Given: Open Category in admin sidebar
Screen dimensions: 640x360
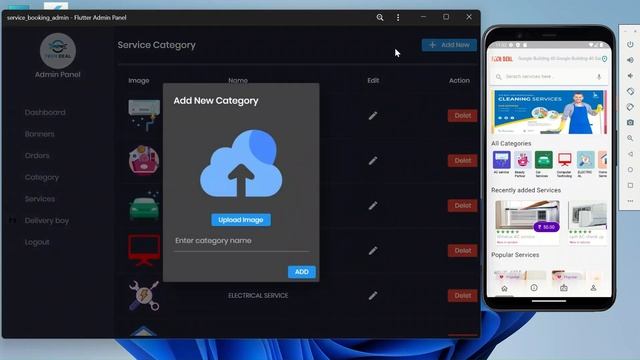Looking at the screenshot, I should click(x=42, y=177).
